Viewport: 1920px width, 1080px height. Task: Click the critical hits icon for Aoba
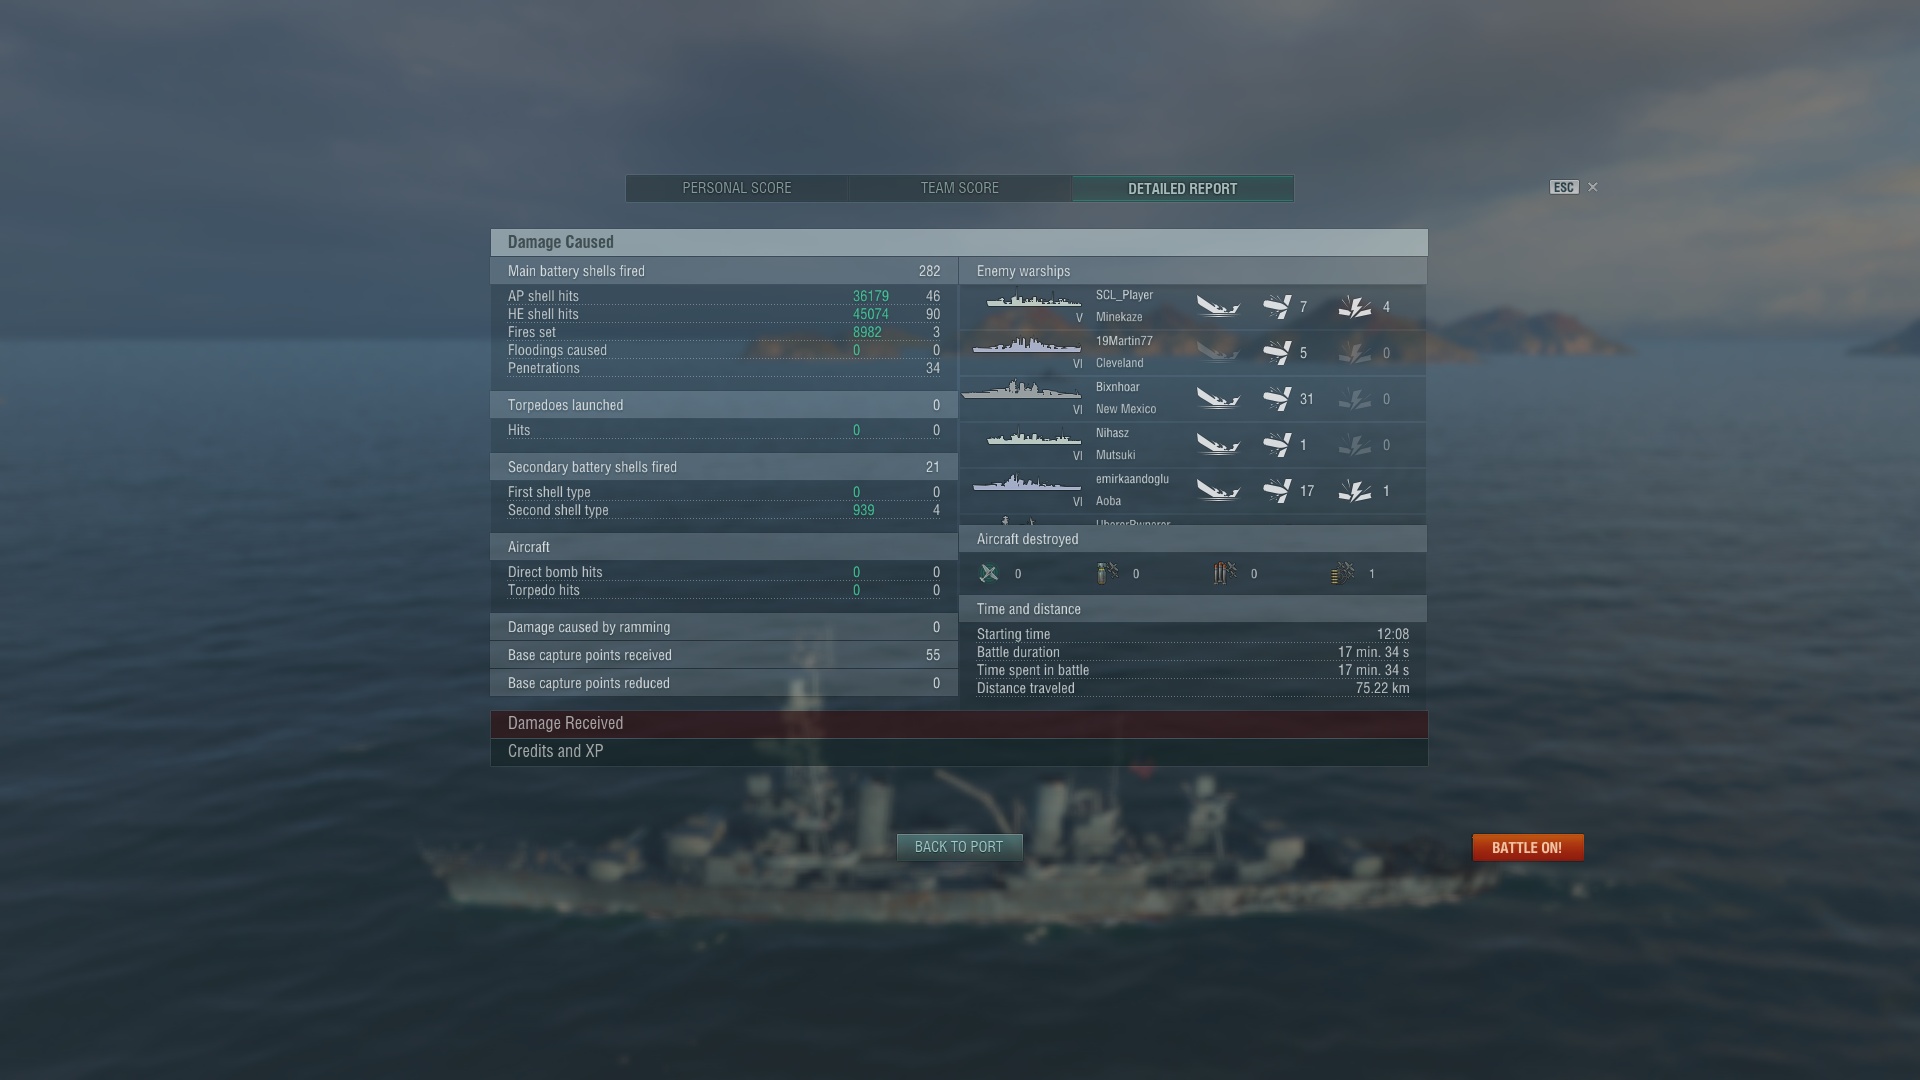point(1355,491)
